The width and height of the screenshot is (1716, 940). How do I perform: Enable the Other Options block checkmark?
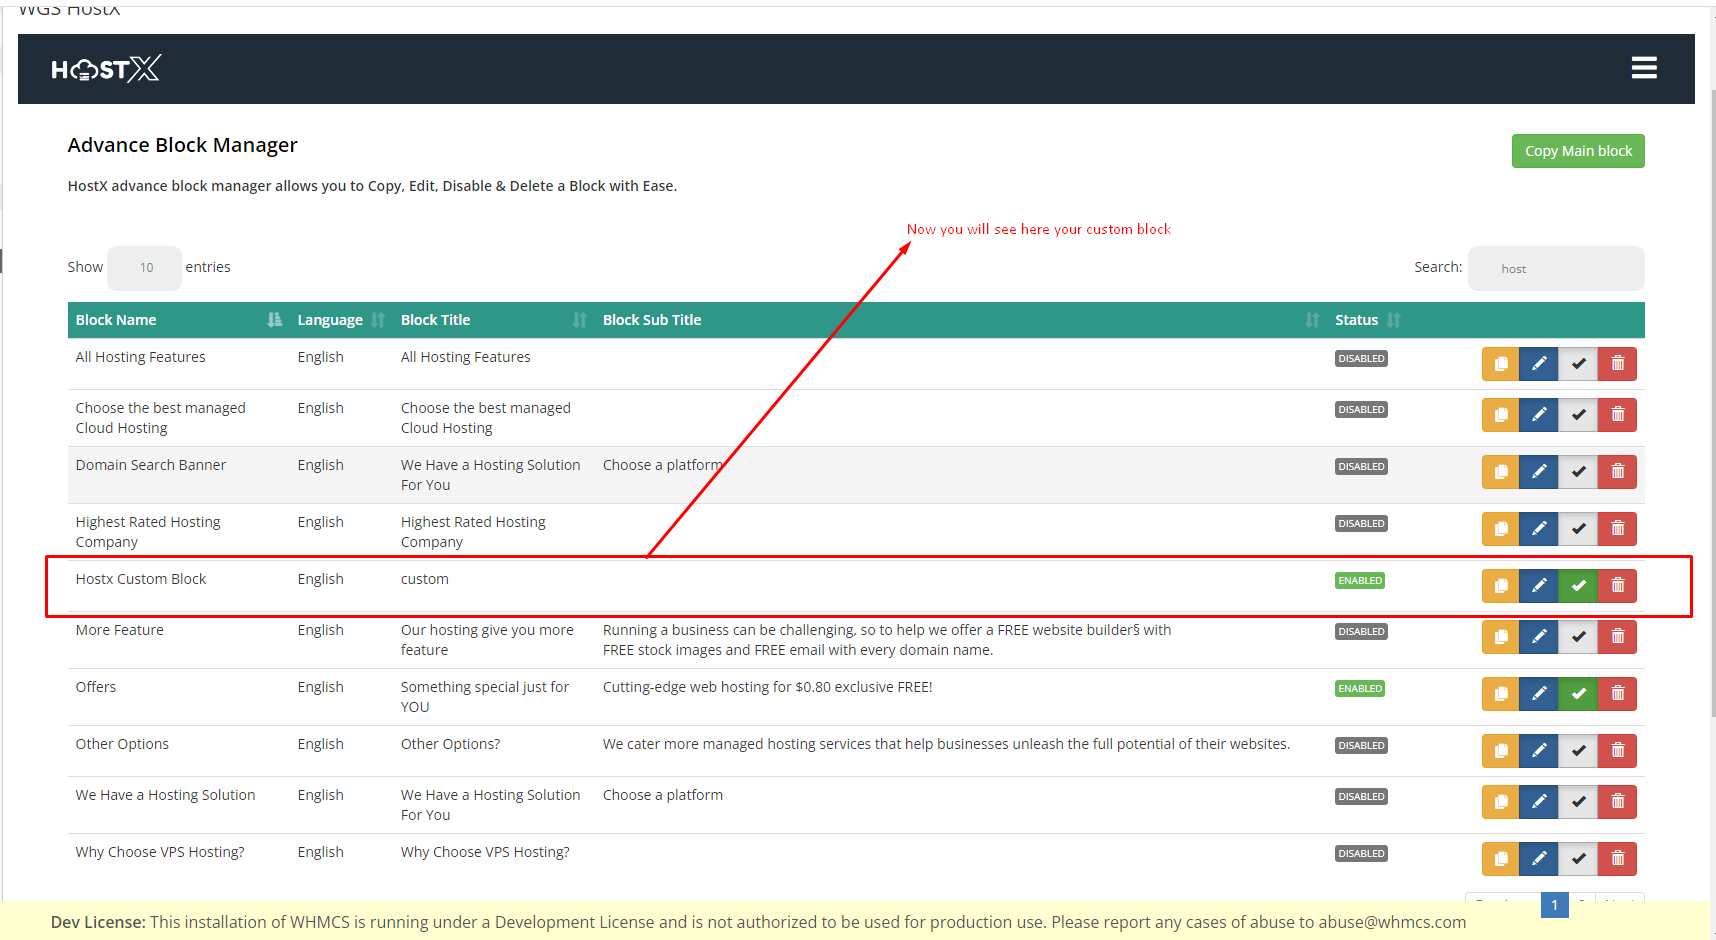(1578, 751)
